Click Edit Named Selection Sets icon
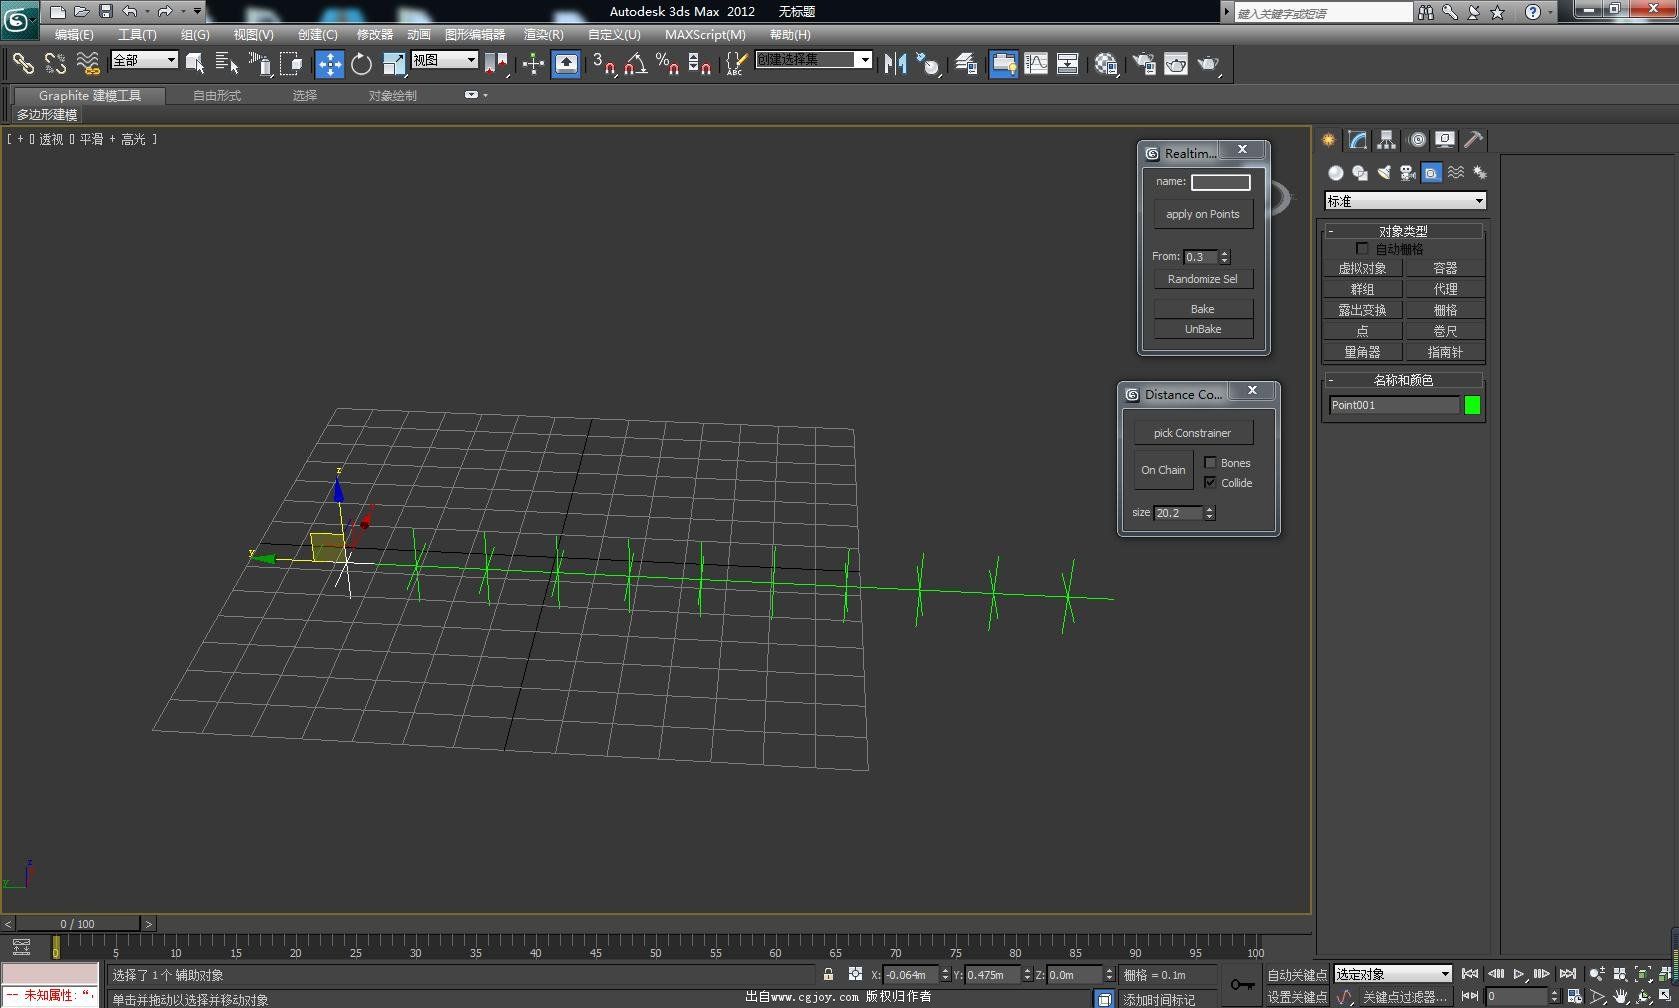The height and width of the screenshot is (1008, 1679). (x=735, y=64)
